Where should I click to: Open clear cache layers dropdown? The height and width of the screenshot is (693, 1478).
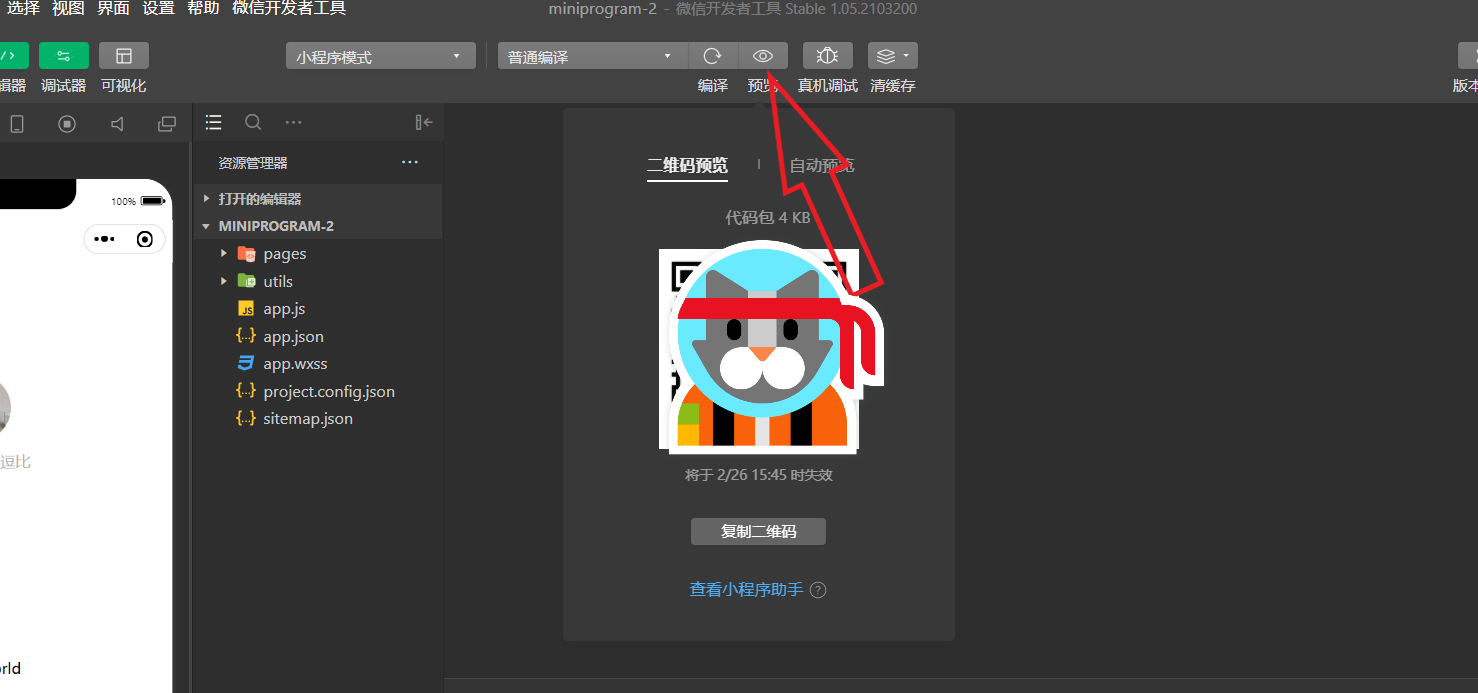click(892, 56)
